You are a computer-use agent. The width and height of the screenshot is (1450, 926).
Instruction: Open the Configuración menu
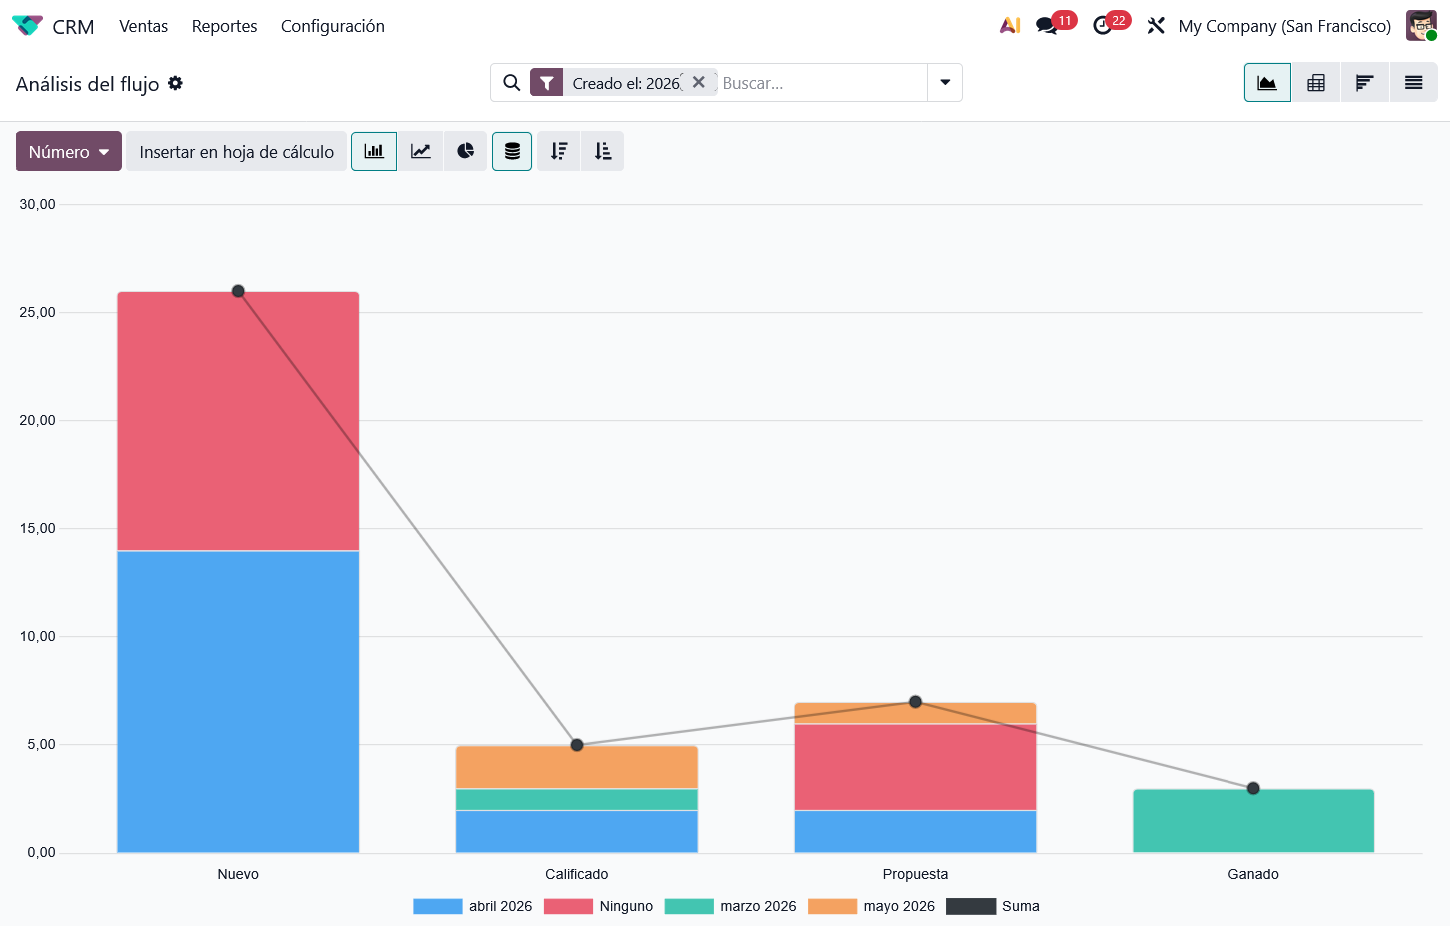point(332,26)
